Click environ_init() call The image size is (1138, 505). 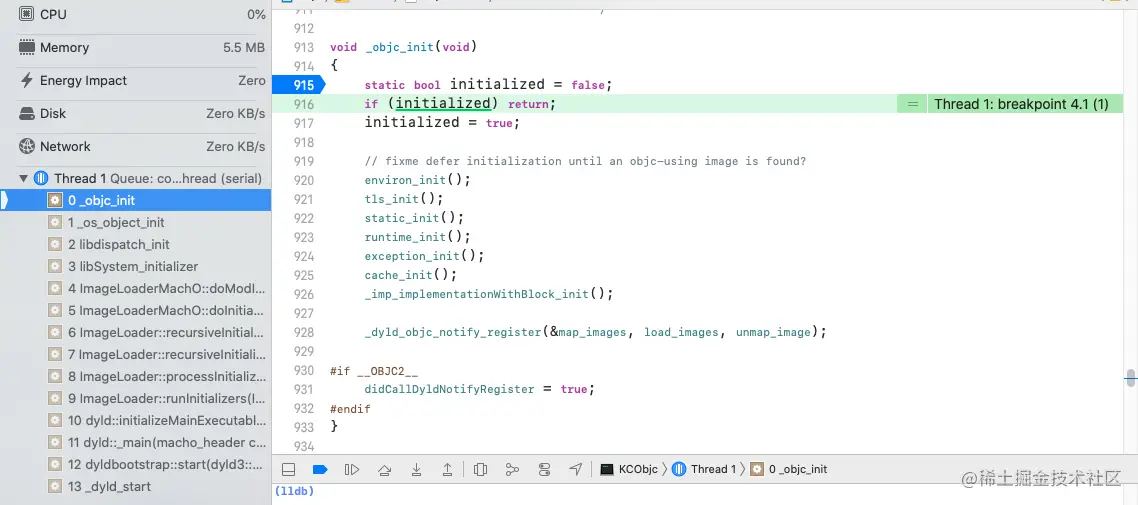pos(417,180)
